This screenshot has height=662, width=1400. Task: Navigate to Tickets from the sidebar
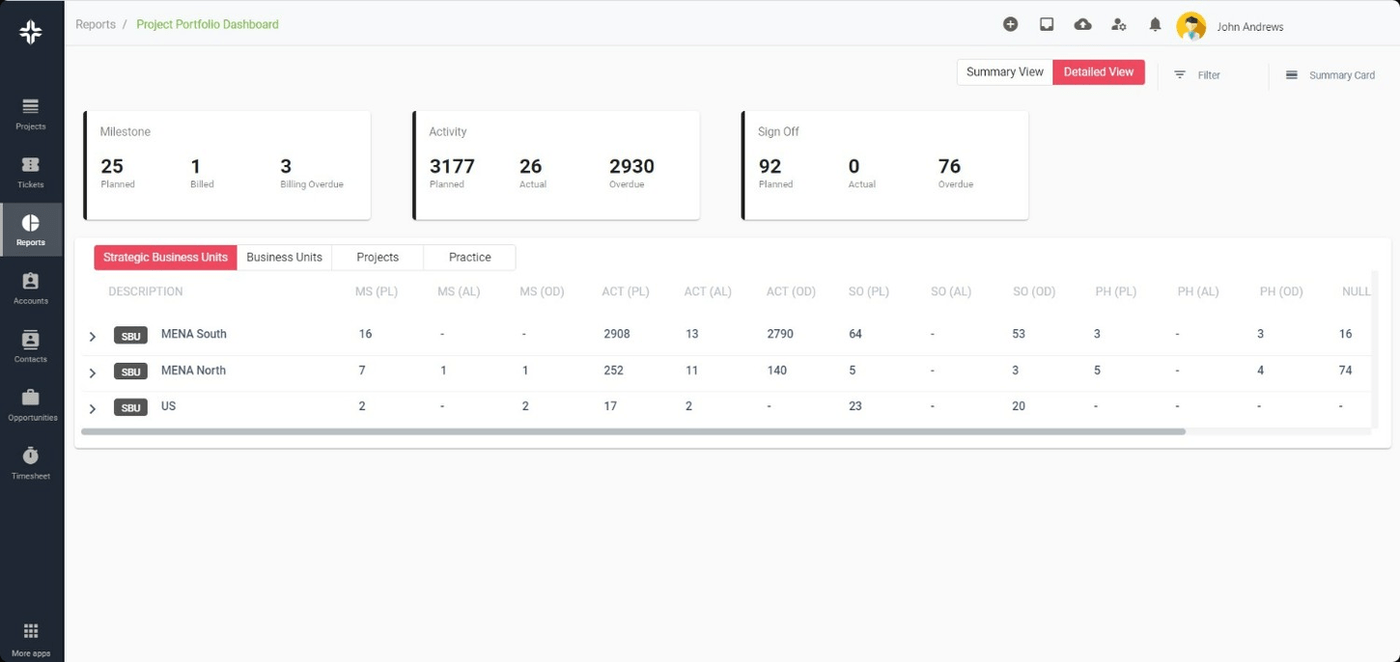[30, 171]
